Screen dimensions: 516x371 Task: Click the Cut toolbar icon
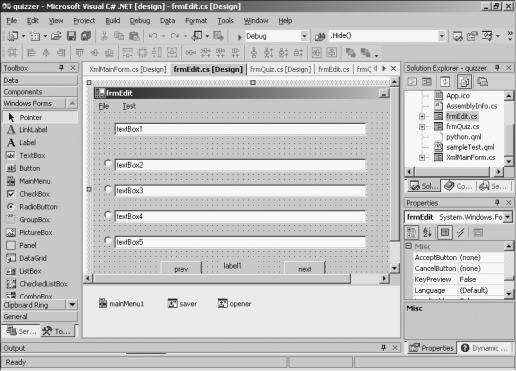click(x=104, y=36)
